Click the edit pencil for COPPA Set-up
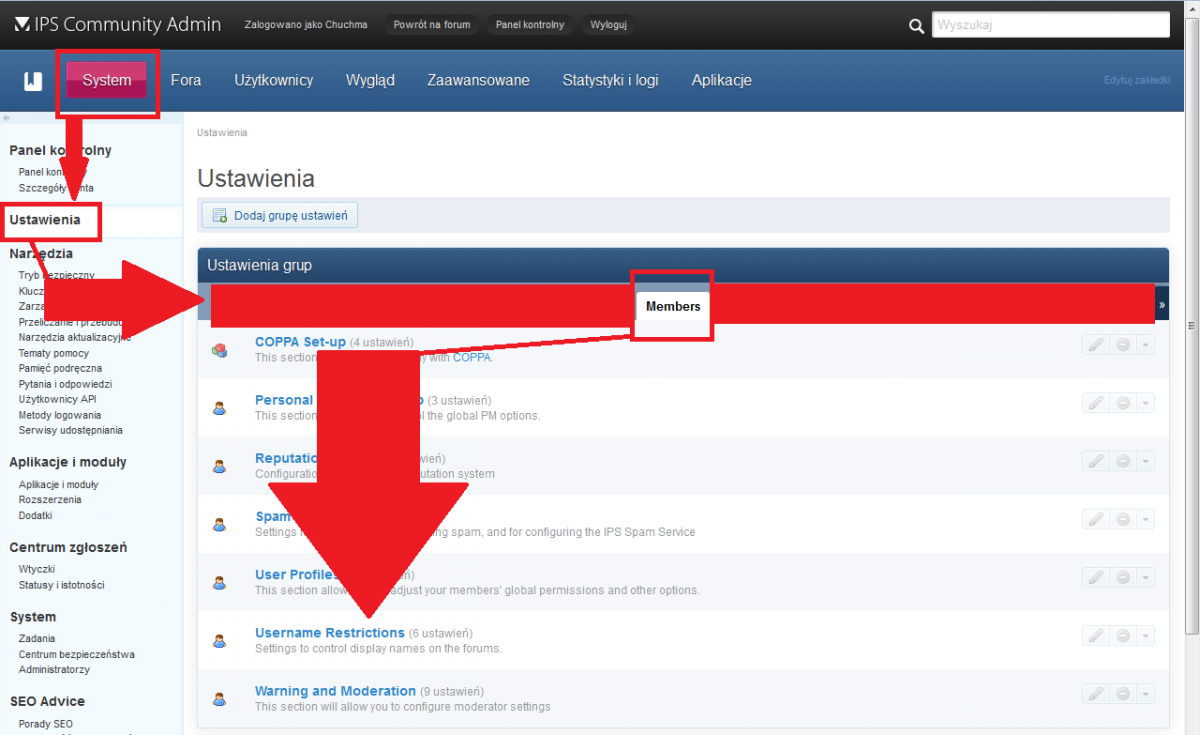 [1096, 346]
